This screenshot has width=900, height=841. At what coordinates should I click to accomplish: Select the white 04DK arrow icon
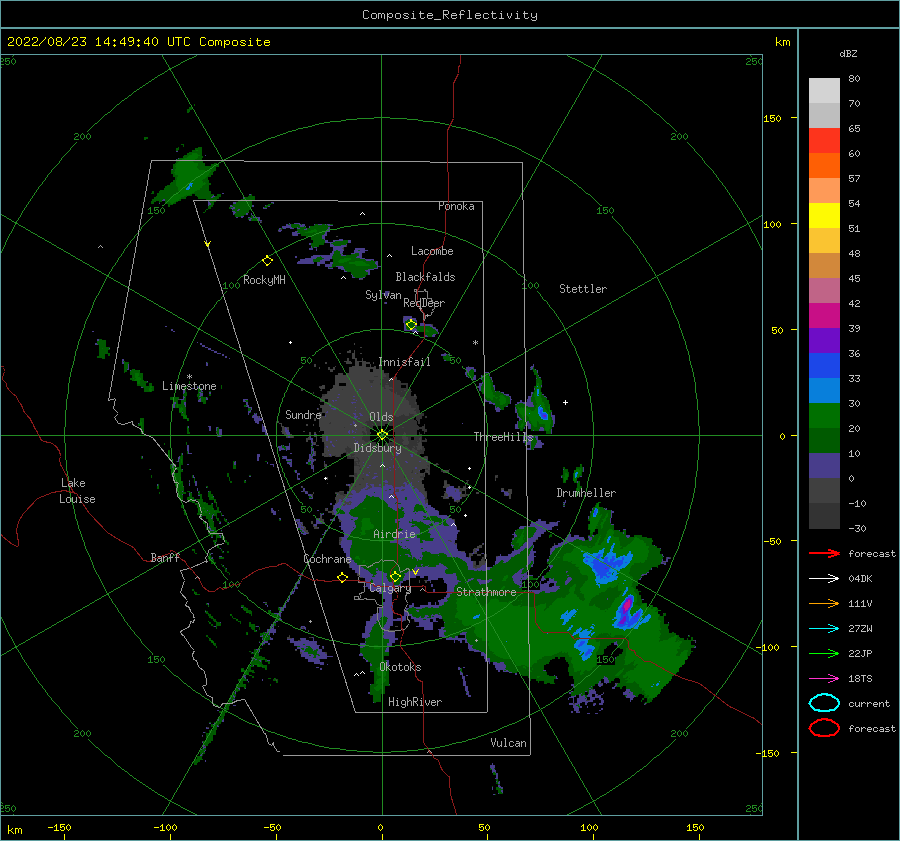[824, 579]
